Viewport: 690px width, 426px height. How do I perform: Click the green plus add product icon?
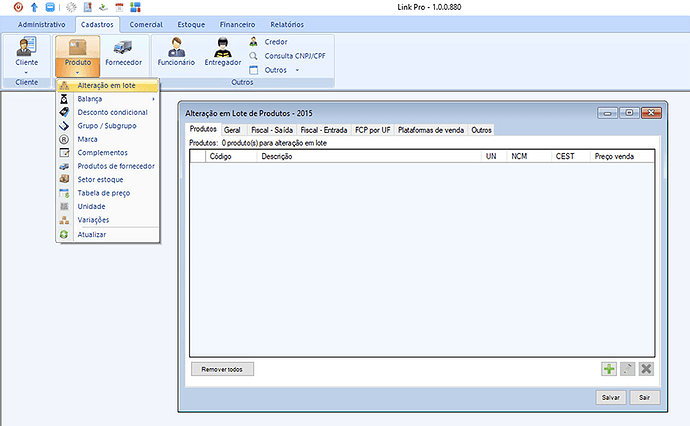tap(609, 369)
